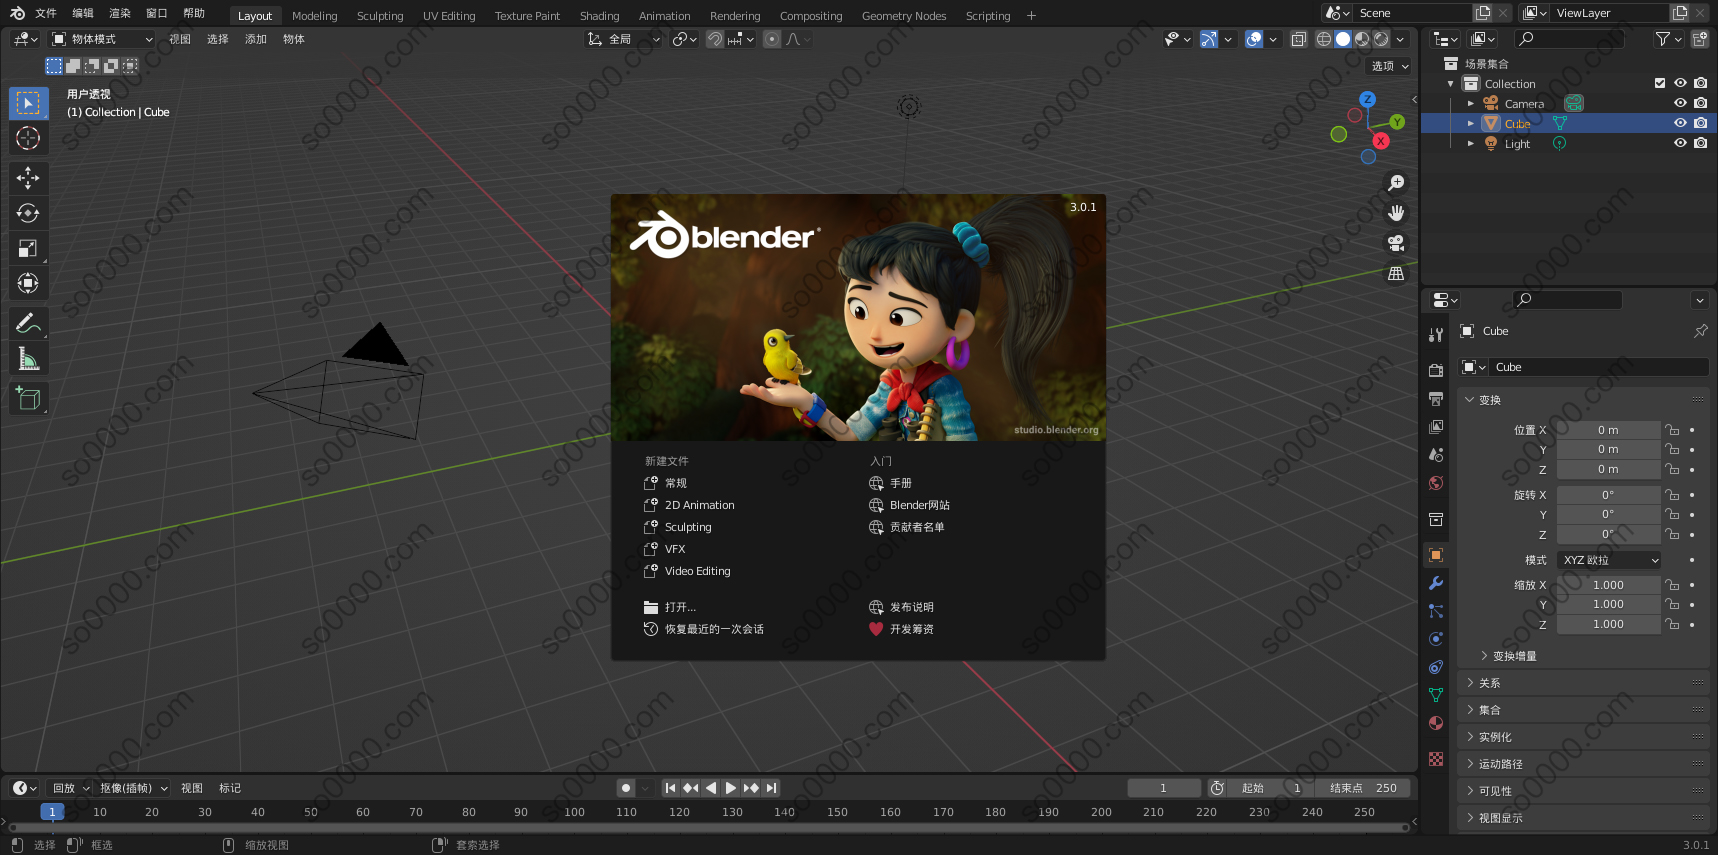Select the Cursor tool in the toolbar
The height and width of the screenshot is (855, 1718).
[x=28, y=138]
